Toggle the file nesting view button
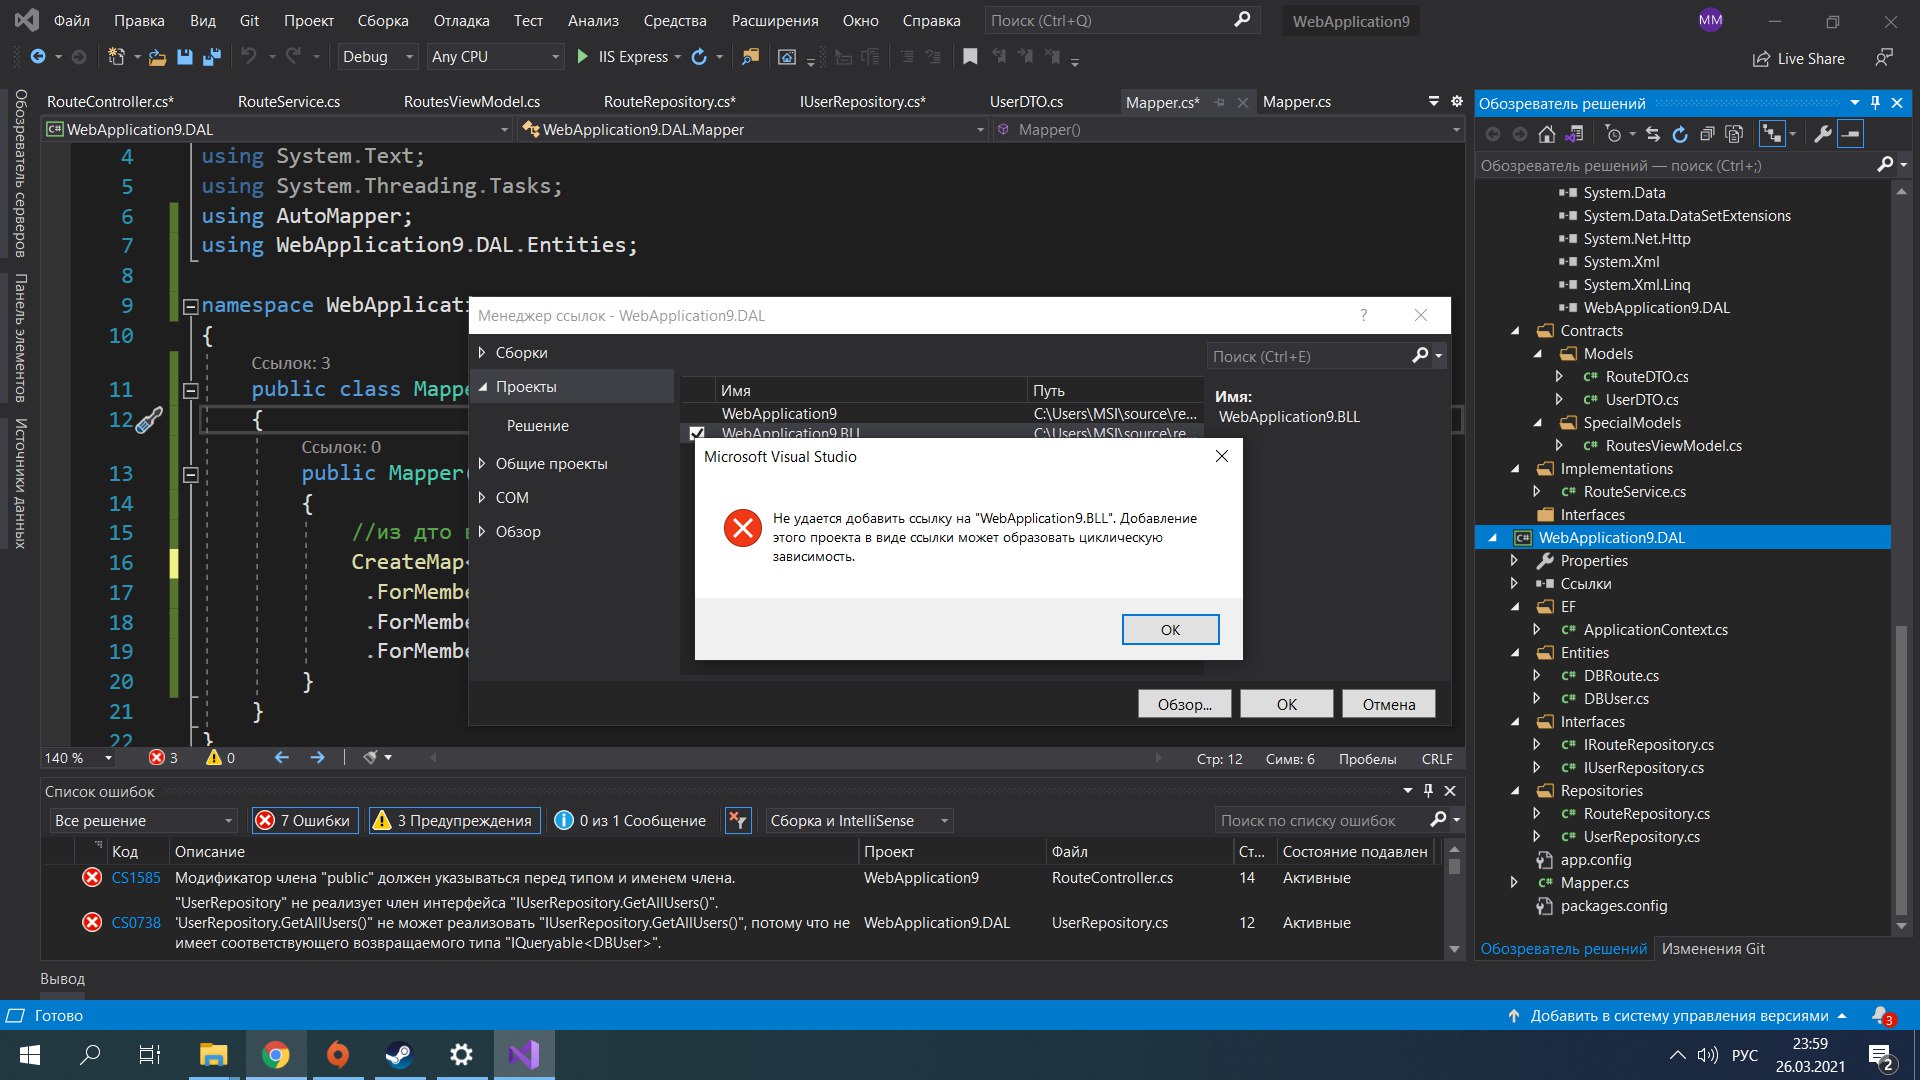 coord(1771,134)
